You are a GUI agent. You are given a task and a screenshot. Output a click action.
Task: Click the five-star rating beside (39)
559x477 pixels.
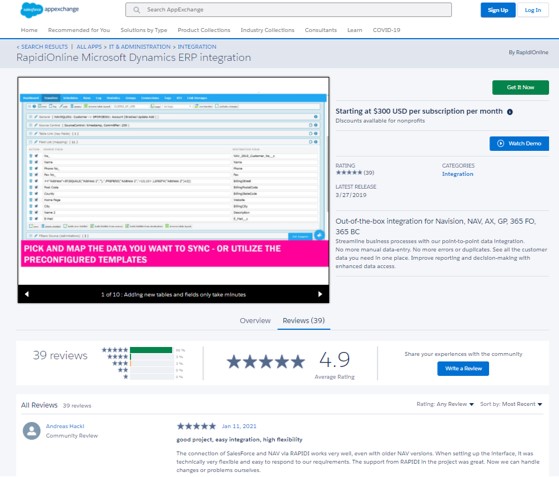click(349, 173)
